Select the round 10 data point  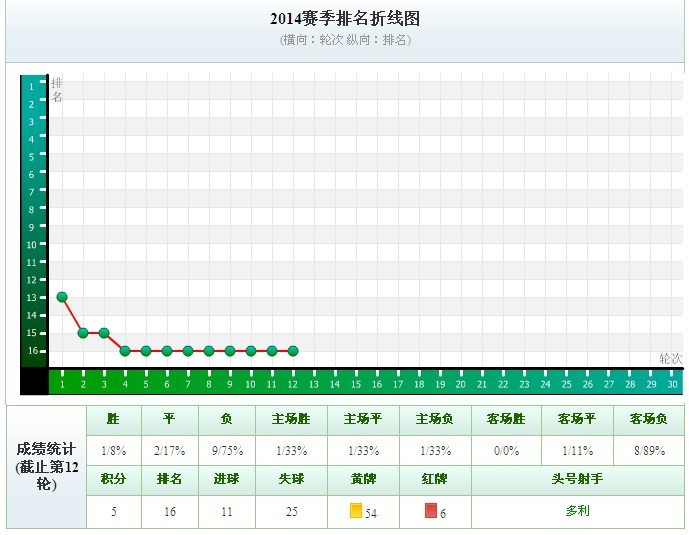click(251, 351)
